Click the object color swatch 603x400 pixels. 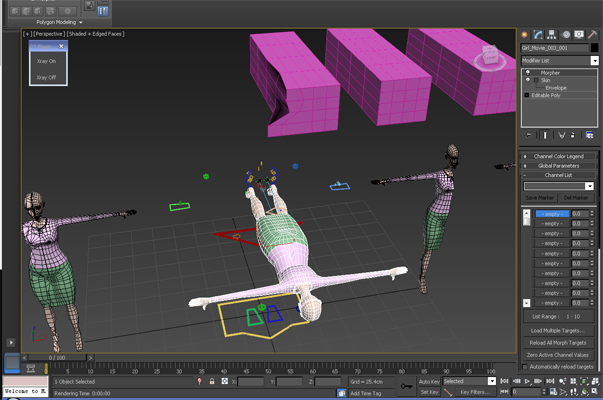click(x=593, y=47)
